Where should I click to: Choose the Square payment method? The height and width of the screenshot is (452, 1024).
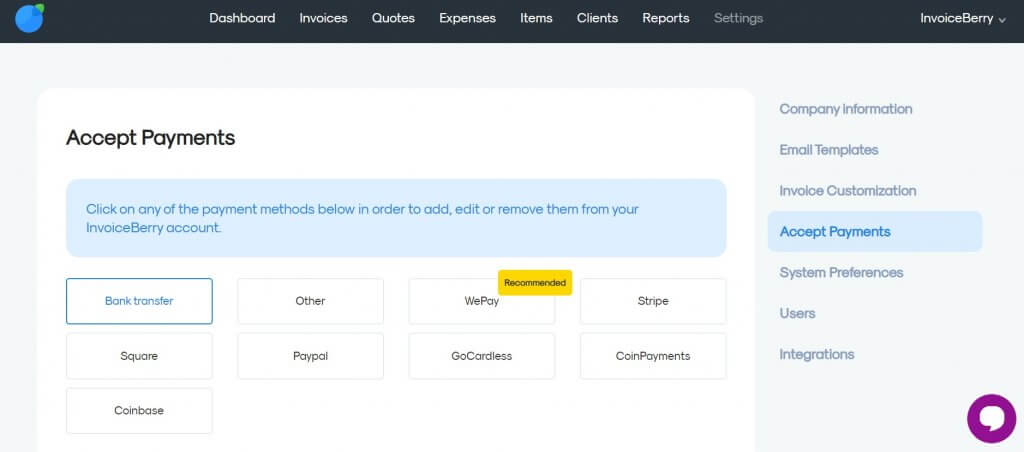click(x=139, y=356)
